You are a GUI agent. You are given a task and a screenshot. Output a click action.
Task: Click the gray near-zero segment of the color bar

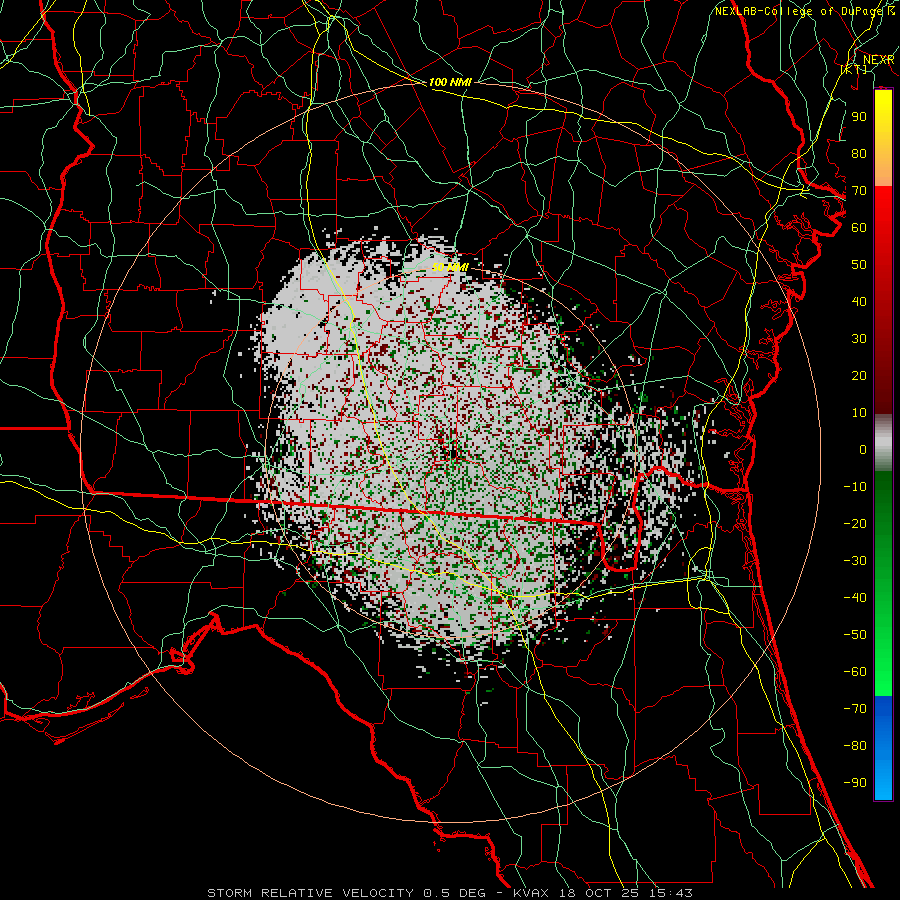(x=883, y=443)
